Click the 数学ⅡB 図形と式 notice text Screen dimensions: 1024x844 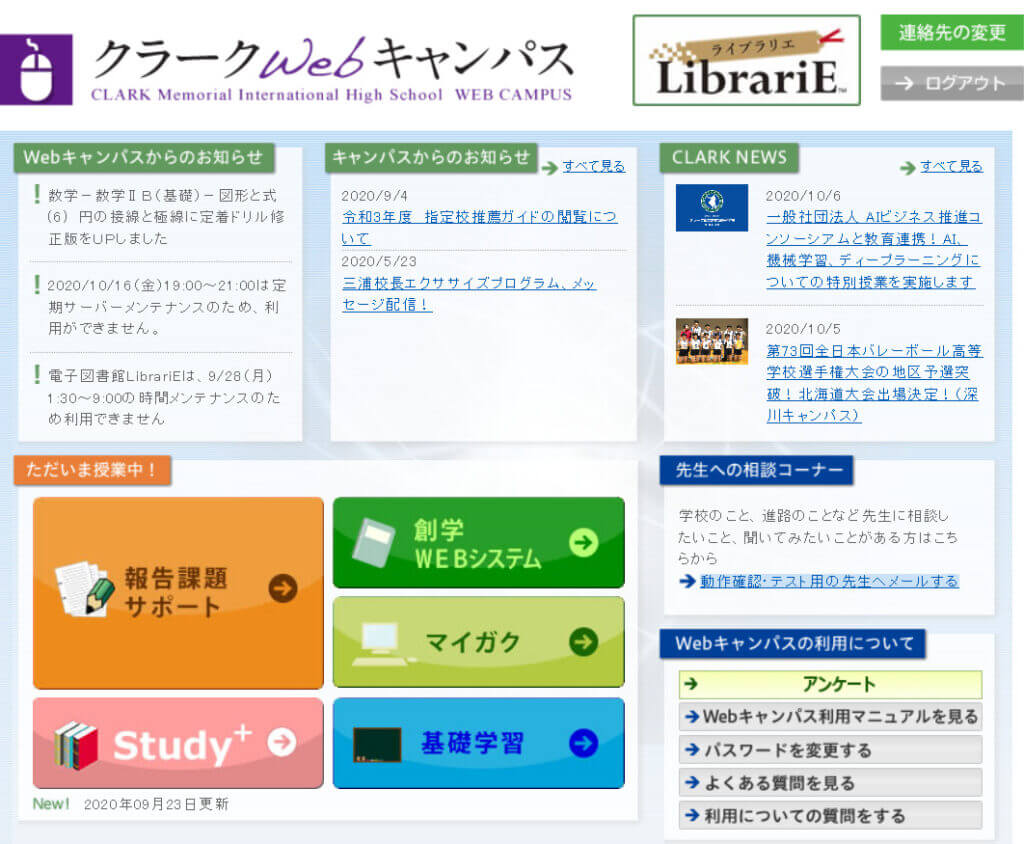167,217
